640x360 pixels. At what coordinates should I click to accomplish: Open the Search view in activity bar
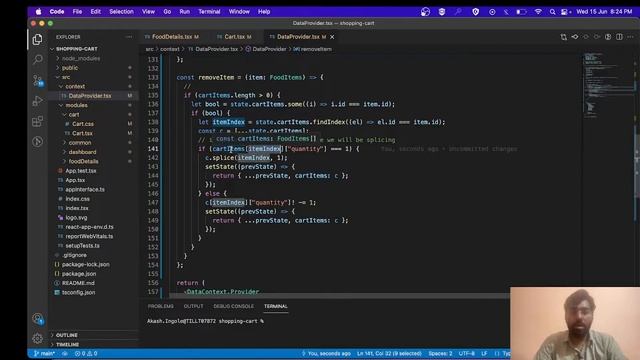38,60
